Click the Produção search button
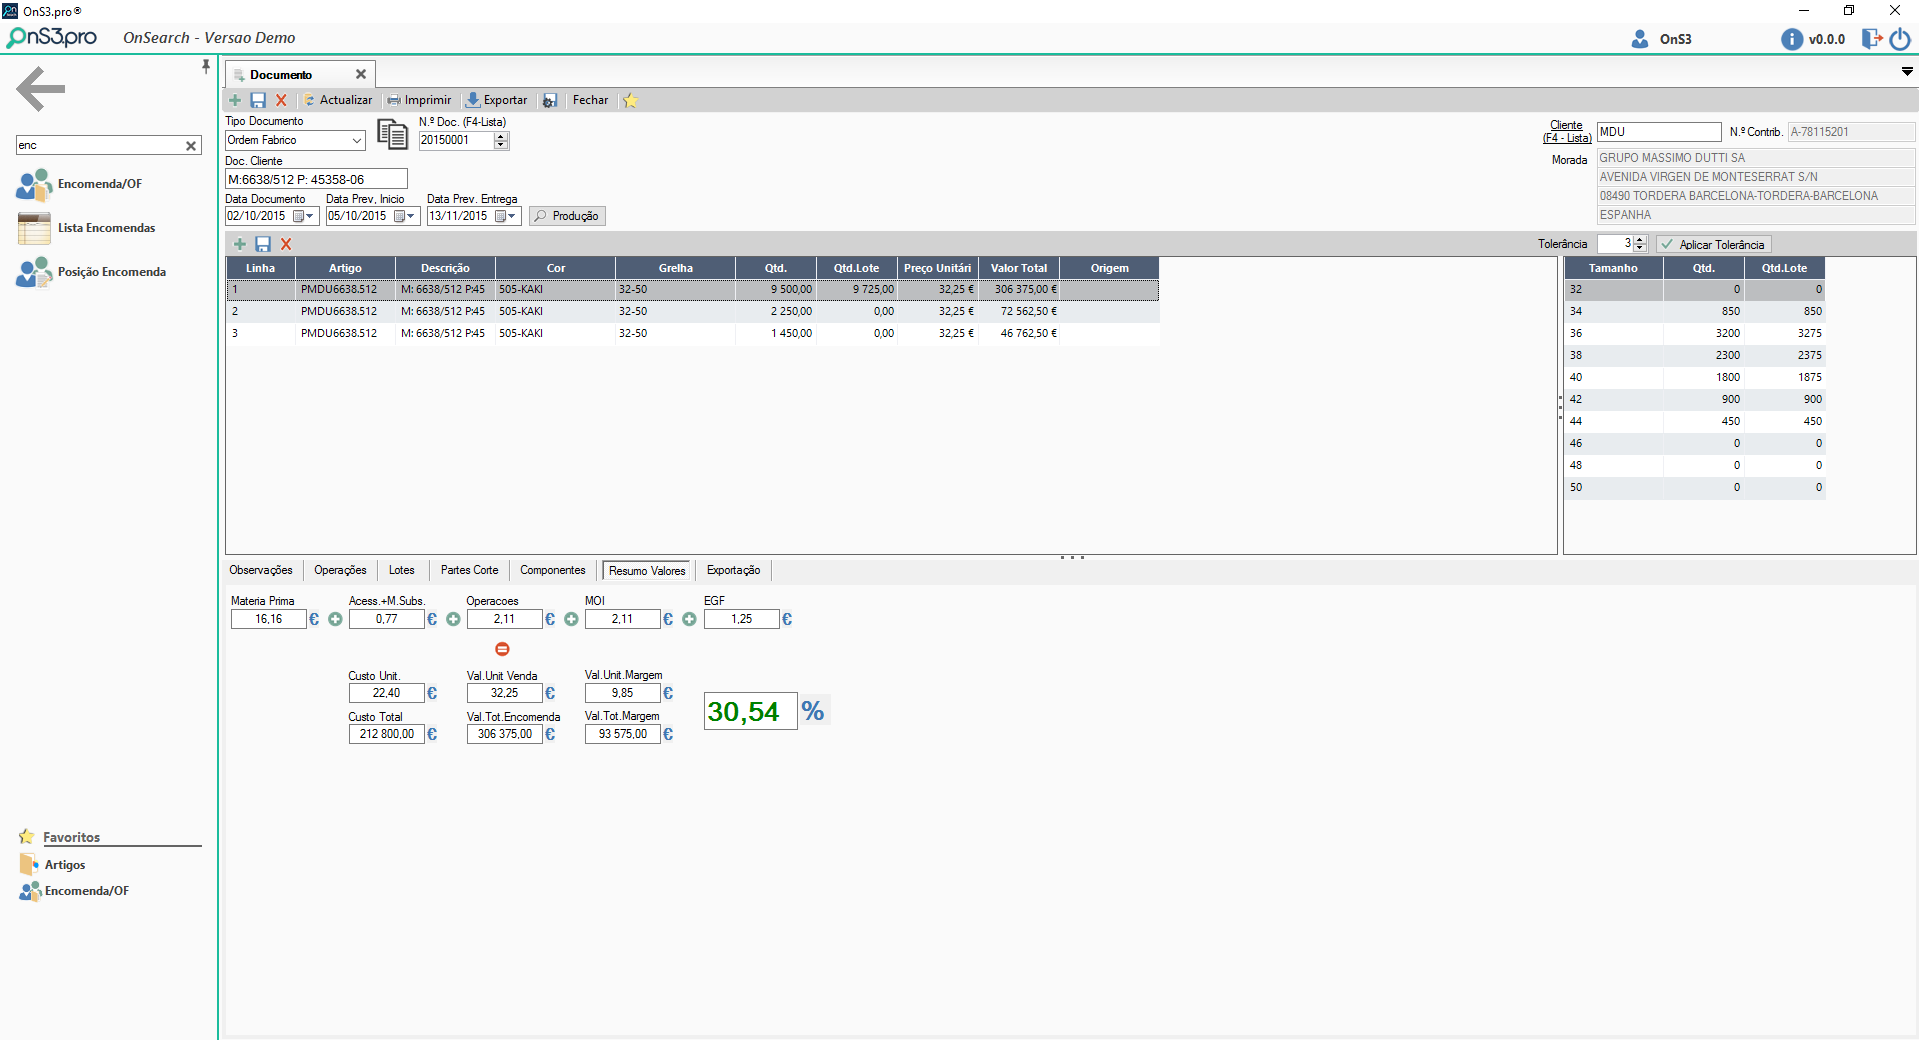This screenshot has width=1919, height=1040. pyautogui.click(x=567, y=217)
